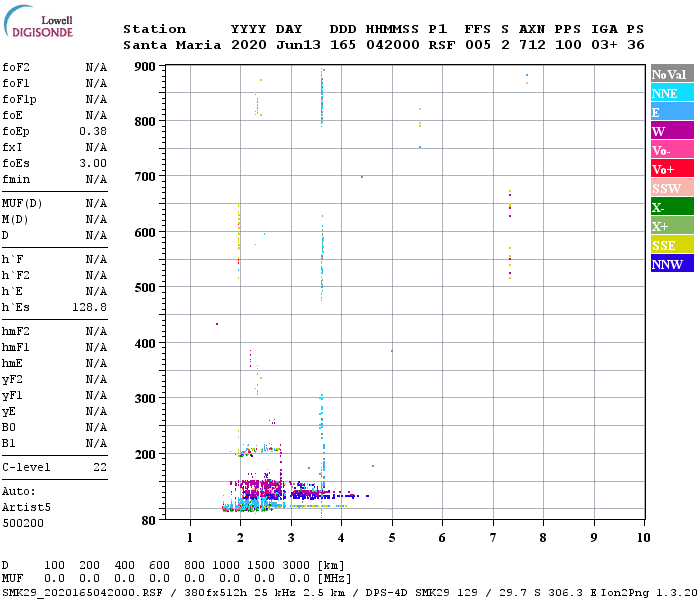
Task: Click the 5 MHz frequency axis label
Action: click(392, 538)
